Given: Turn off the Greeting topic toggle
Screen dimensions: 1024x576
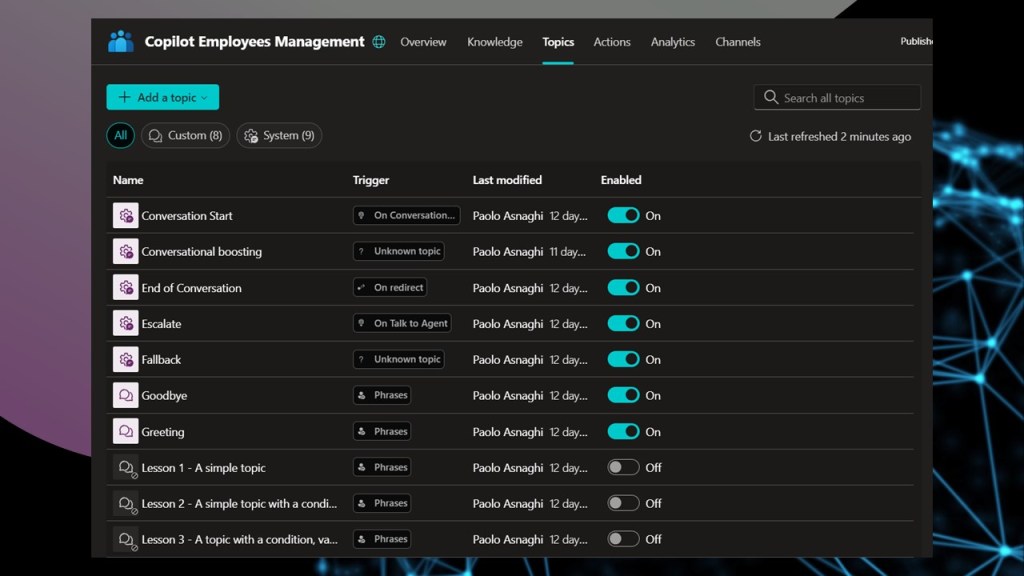Looking at the screenshot, I should pyautogui.click(x=623, y=432).
